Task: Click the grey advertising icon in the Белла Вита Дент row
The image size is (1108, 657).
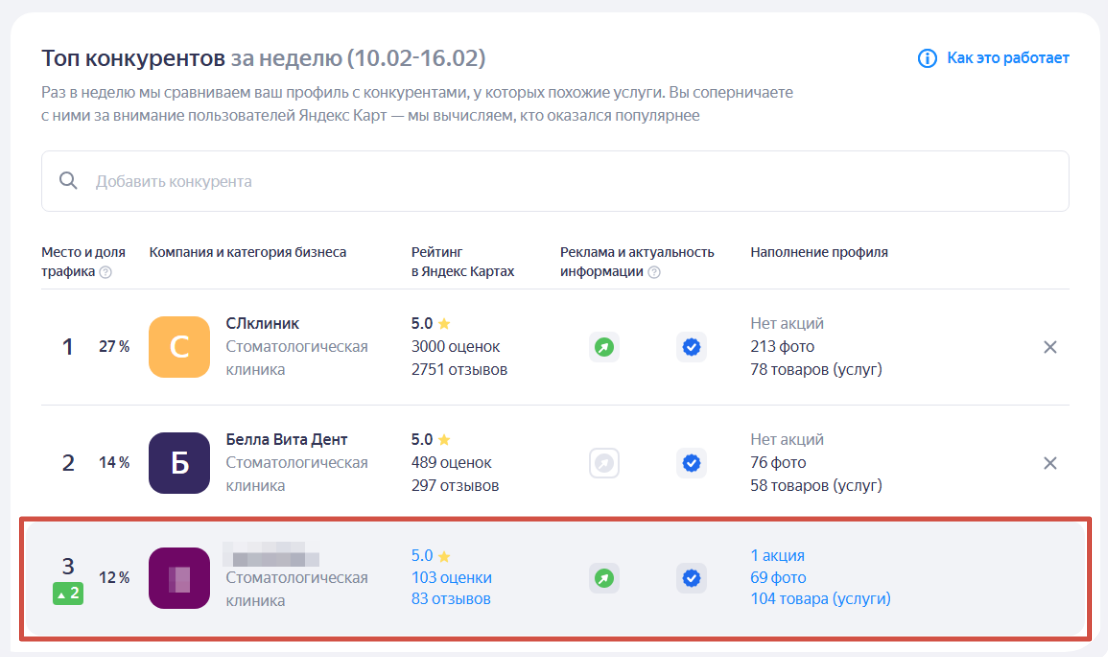Action: click(x=604, y=463)
